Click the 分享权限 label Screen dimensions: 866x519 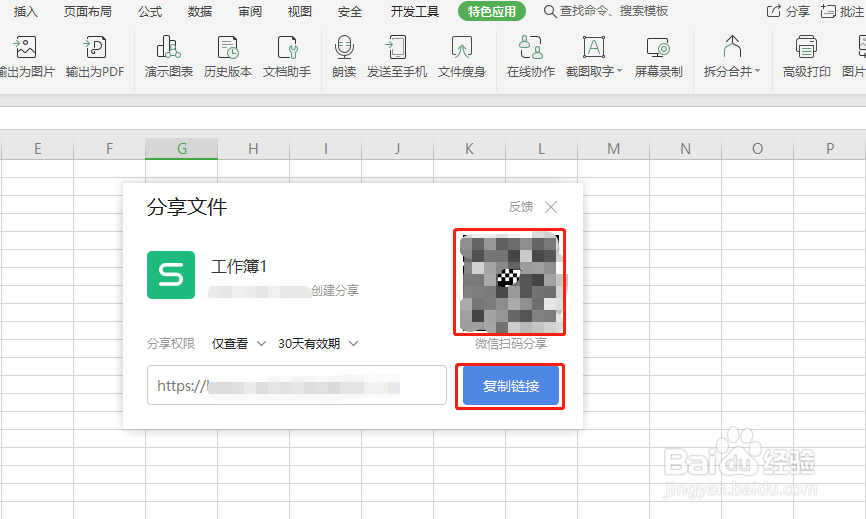point(171,343)
